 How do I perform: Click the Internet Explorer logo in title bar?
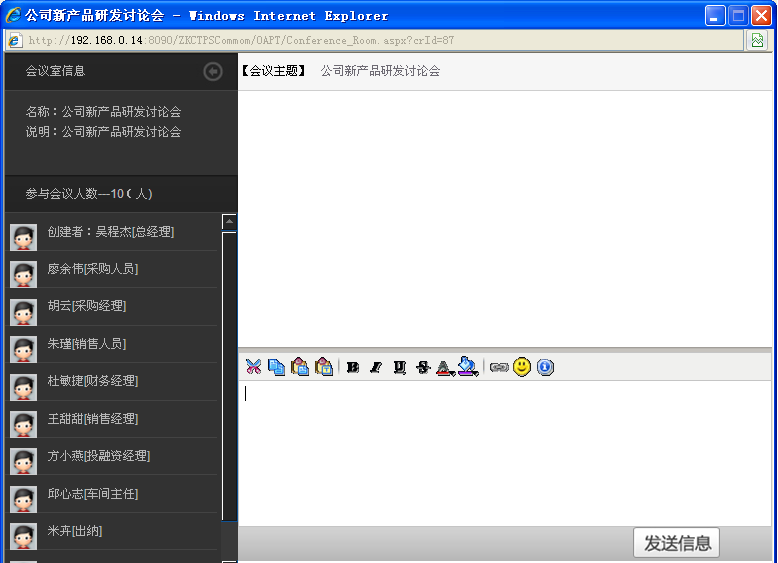[13, 15]
